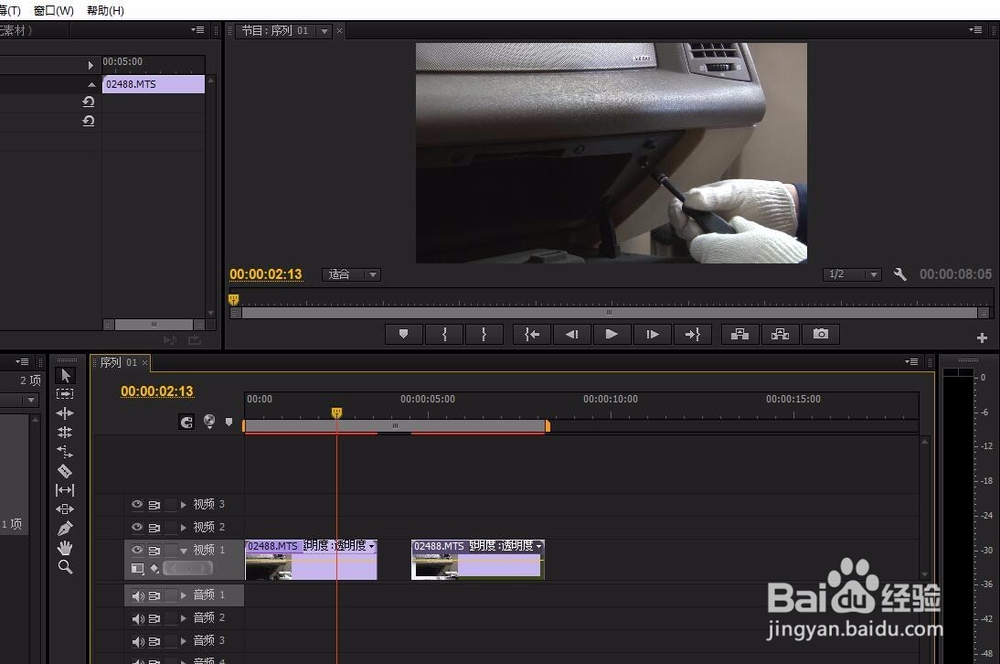Choose the Ripple Edit tool
Viewport: 1000px width, 664px height.
(x=65, y=413)
